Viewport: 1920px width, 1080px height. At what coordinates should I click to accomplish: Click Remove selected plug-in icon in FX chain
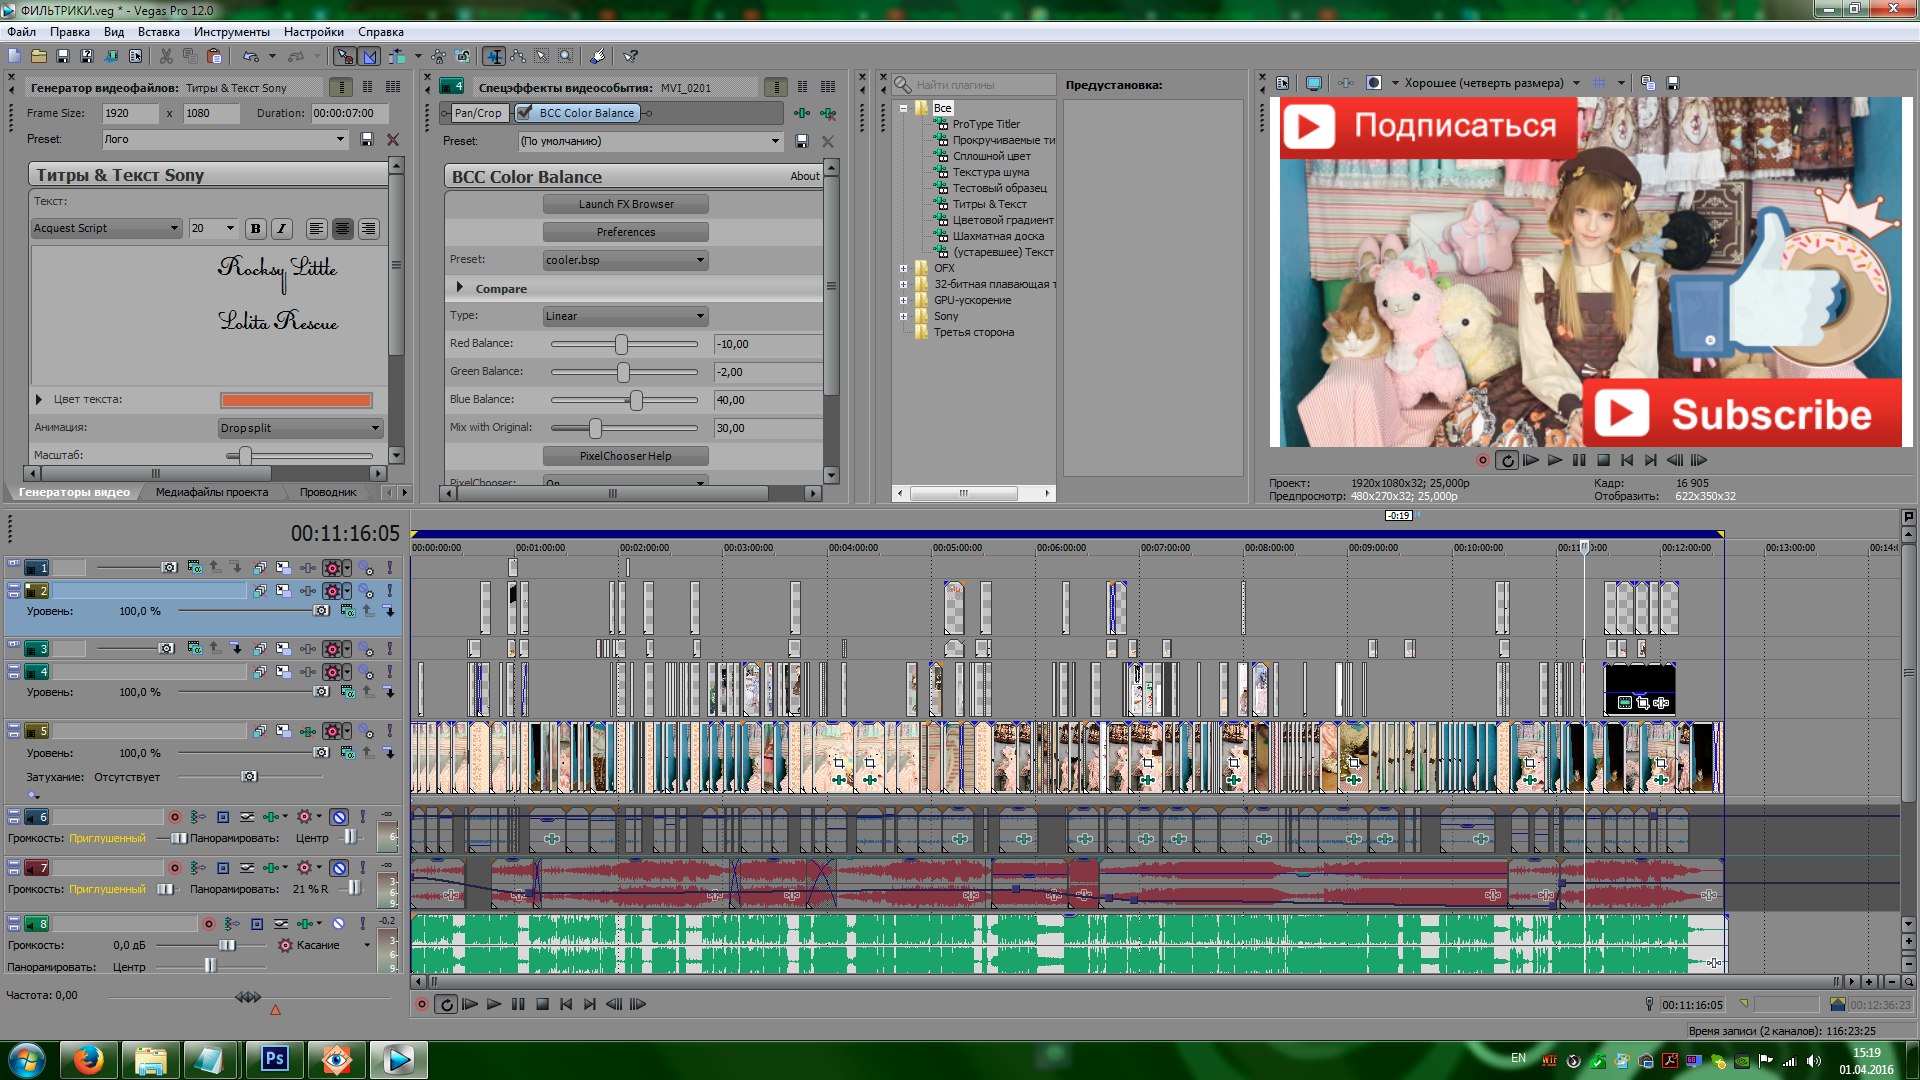[x=828, y=114]
